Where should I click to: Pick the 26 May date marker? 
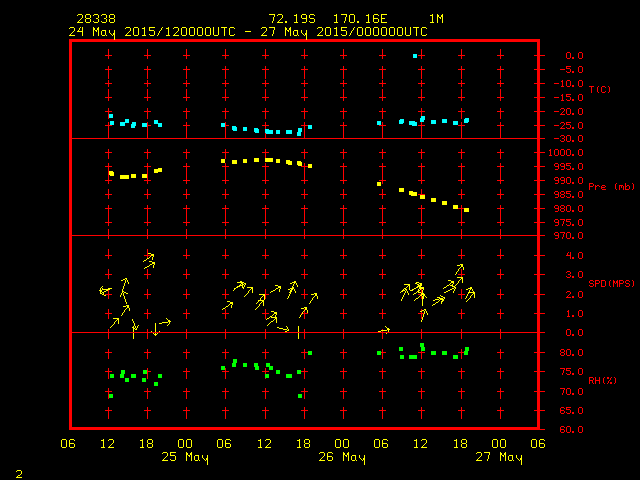341,458
